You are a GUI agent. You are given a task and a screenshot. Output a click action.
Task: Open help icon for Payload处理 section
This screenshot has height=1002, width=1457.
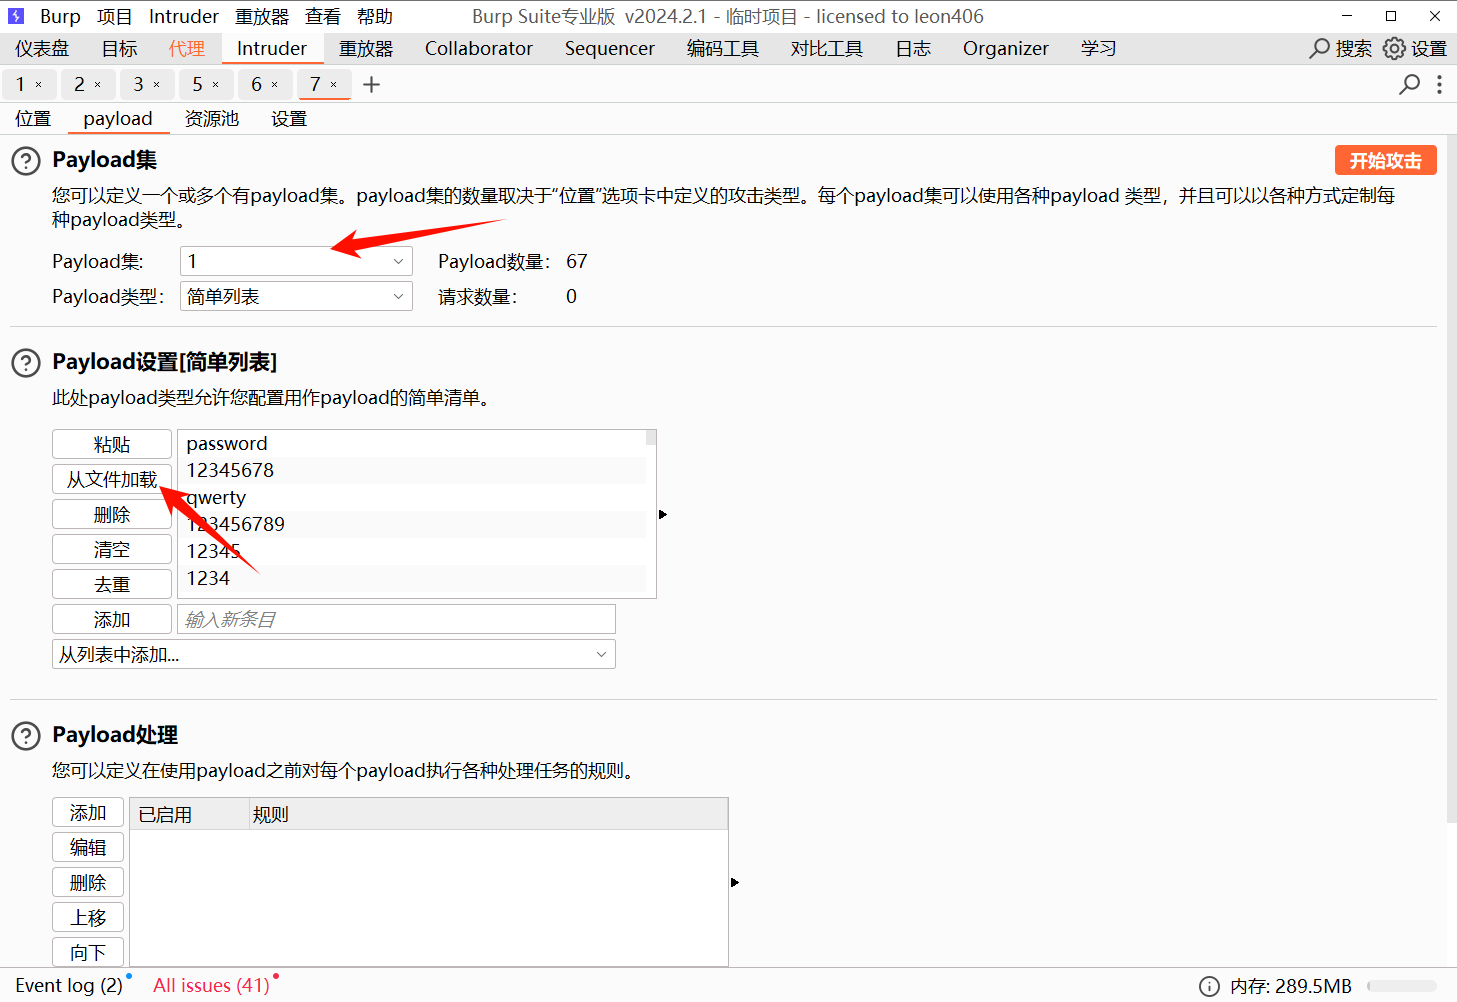pyautogui.click(x=26, y=735)
